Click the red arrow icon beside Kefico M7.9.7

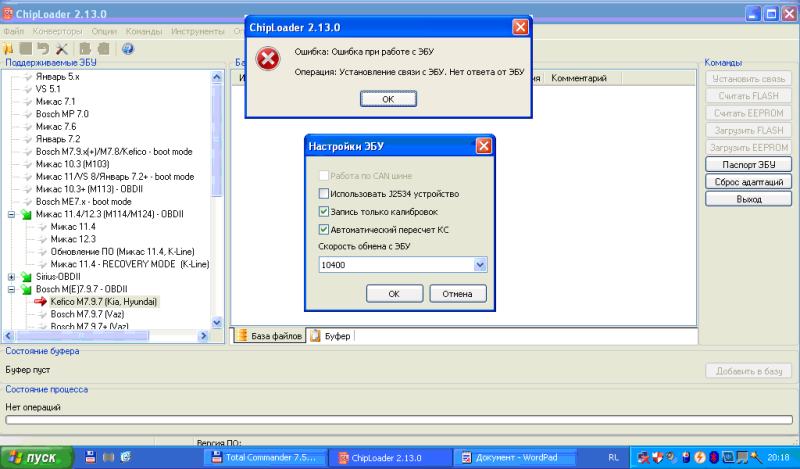click(40, 301)
